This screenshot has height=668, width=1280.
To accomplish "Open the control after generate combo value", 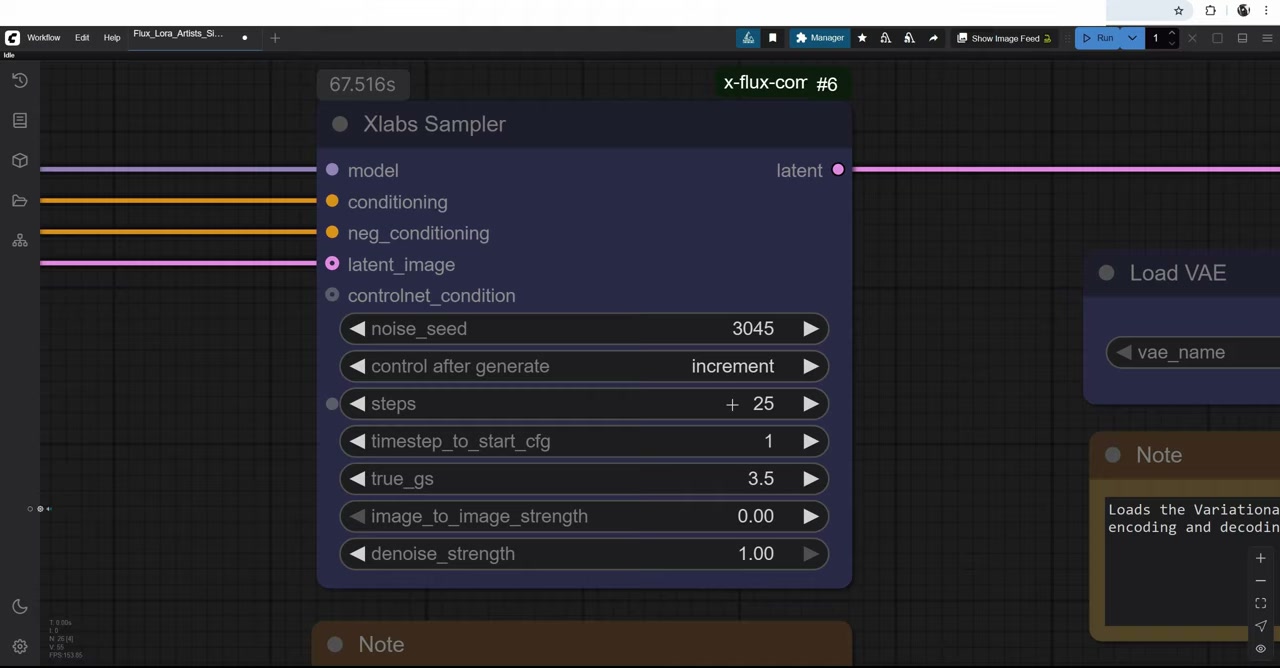I will 732,366.
